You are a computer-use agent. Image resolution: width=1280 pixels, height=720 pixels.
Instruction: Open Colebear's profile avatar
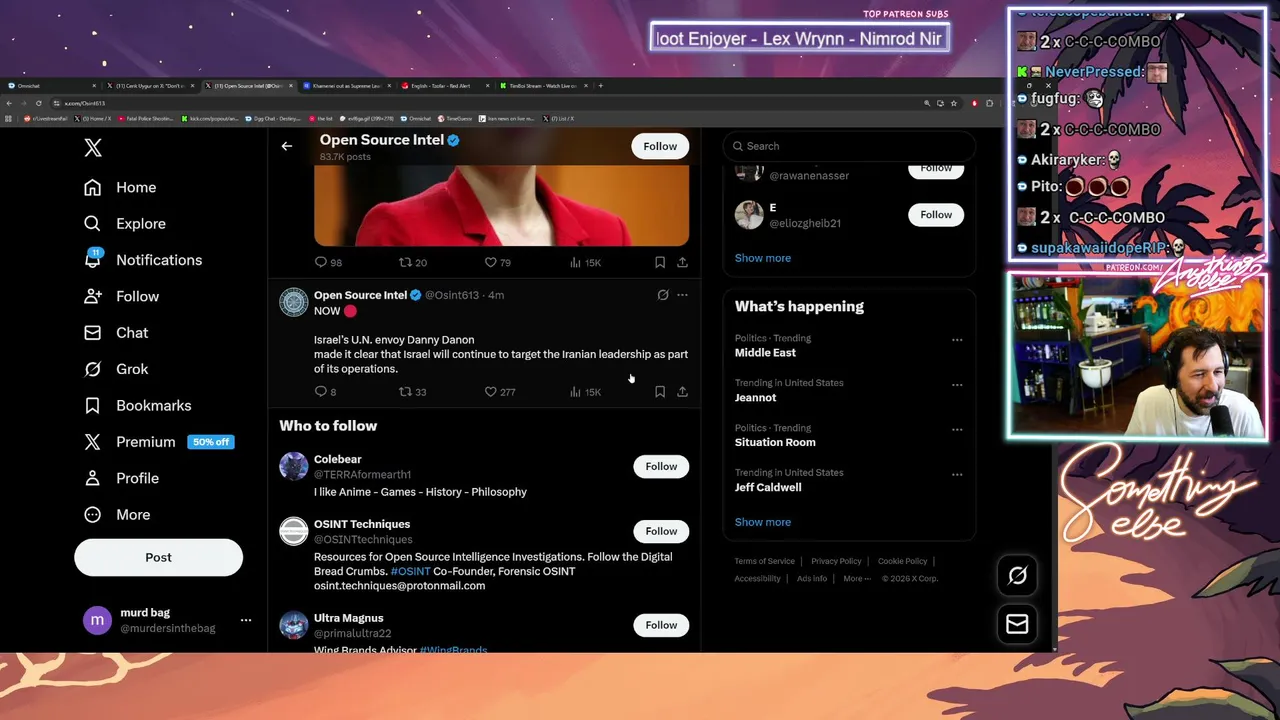coord(293,466)
